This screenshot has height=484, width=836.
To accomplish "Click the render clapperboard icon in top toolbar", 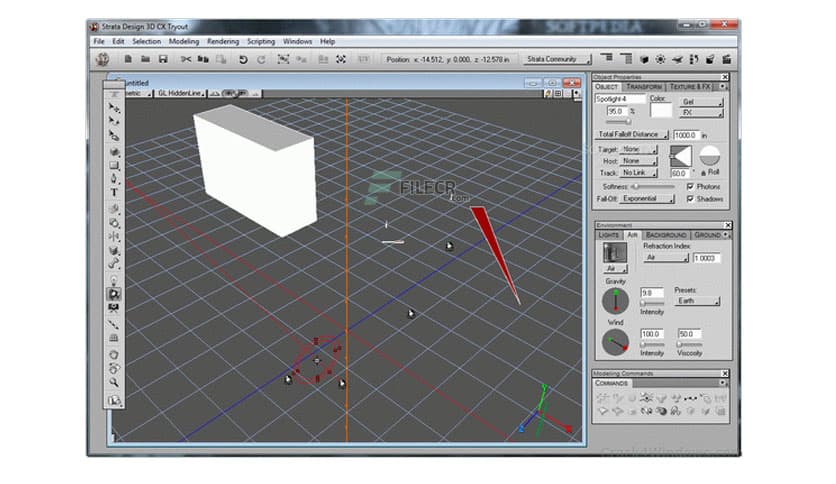I will click(726, 59).
